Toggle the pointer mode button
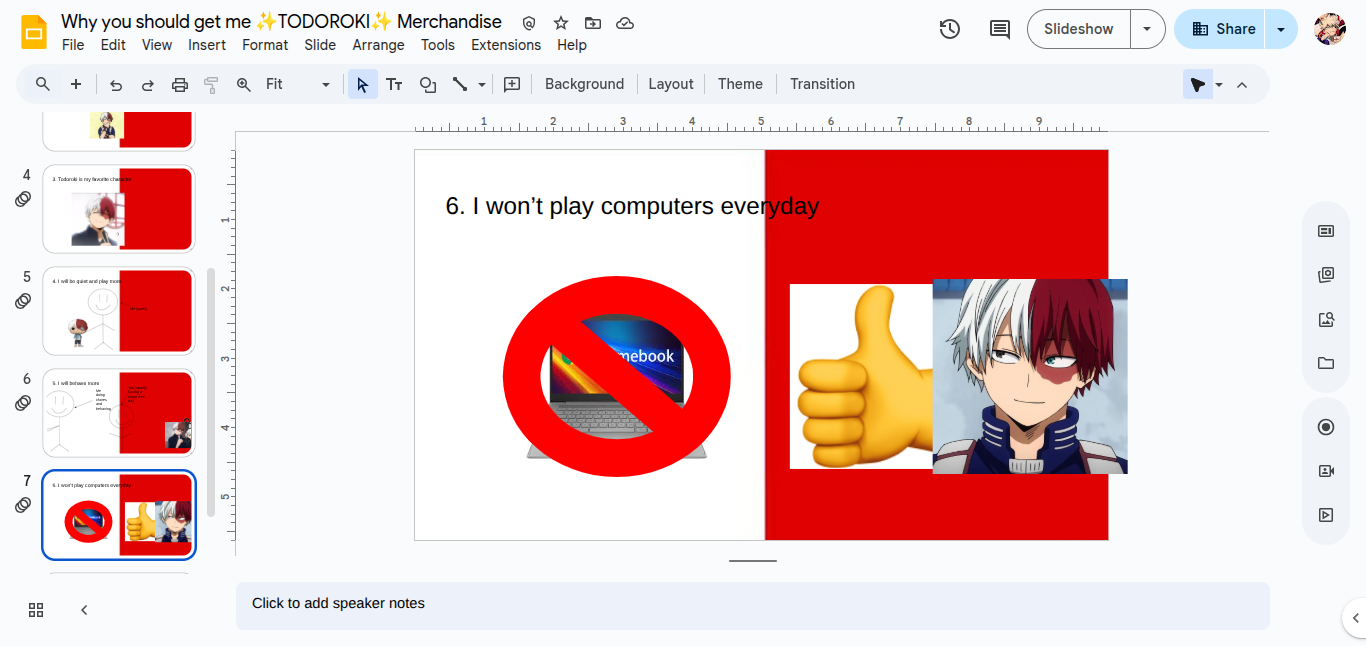Viewport: 1366px width, 646px height. pyautogui.click(x=1197, y=85)
